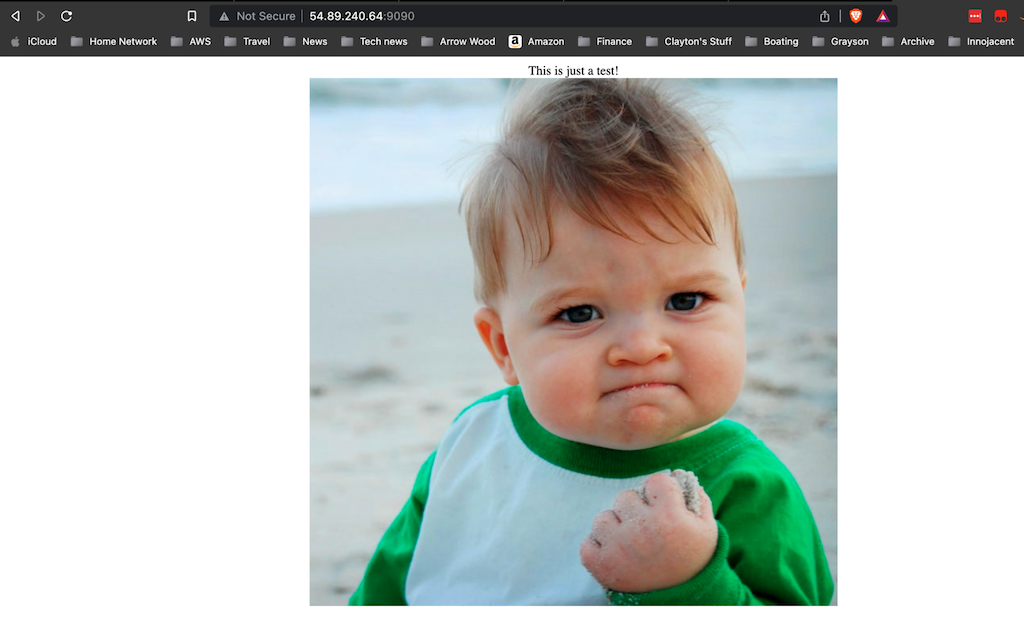Click the forward navigation arrow

41,16
